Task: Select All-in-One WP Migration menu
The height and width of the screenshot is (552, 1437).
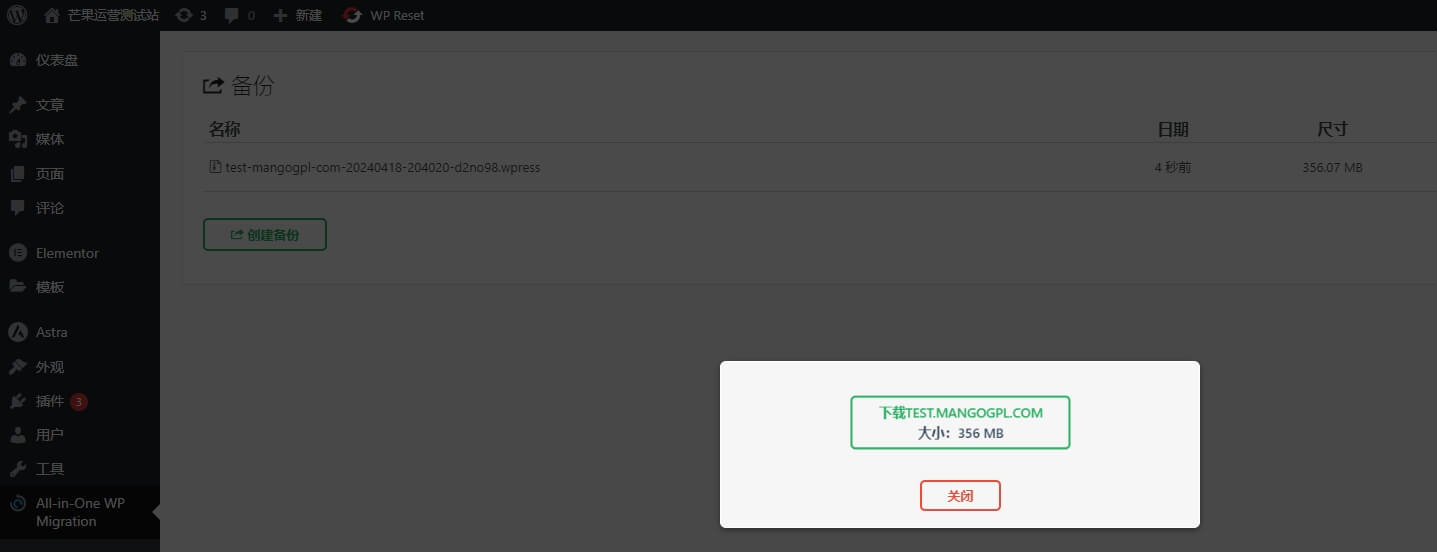Action: point(80,512)
